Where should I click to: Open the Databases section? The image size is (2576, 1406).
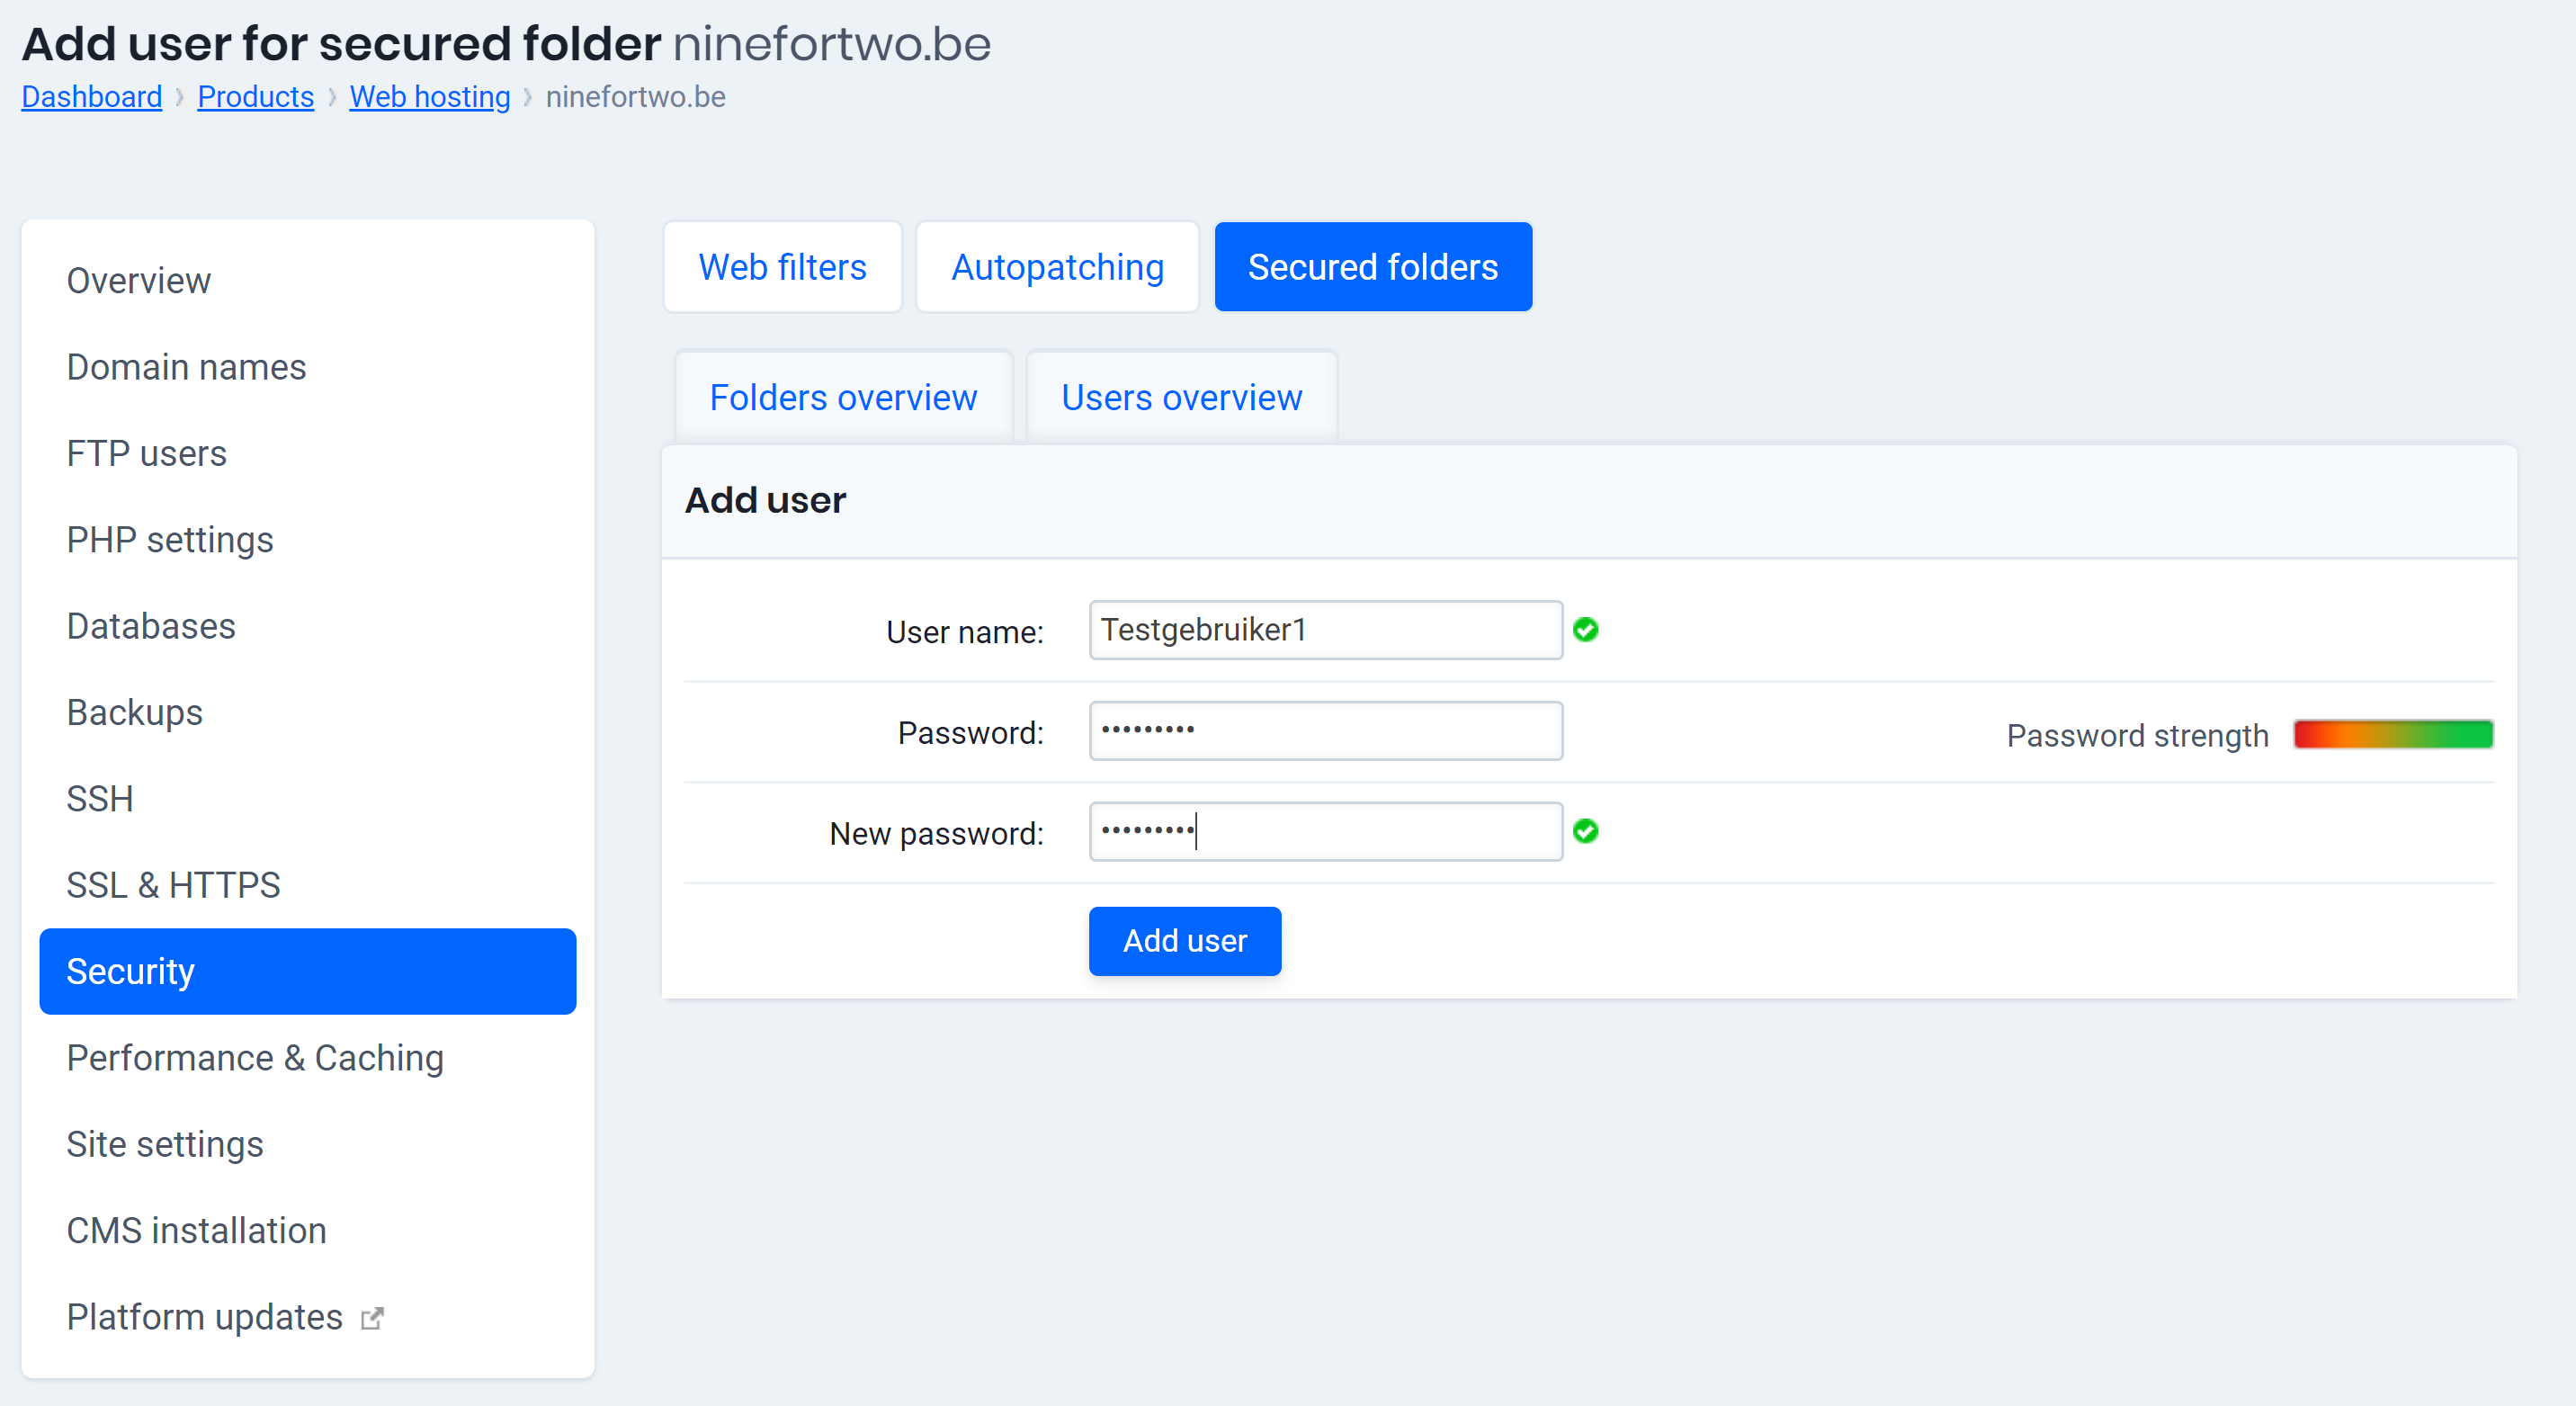(151, 626)
